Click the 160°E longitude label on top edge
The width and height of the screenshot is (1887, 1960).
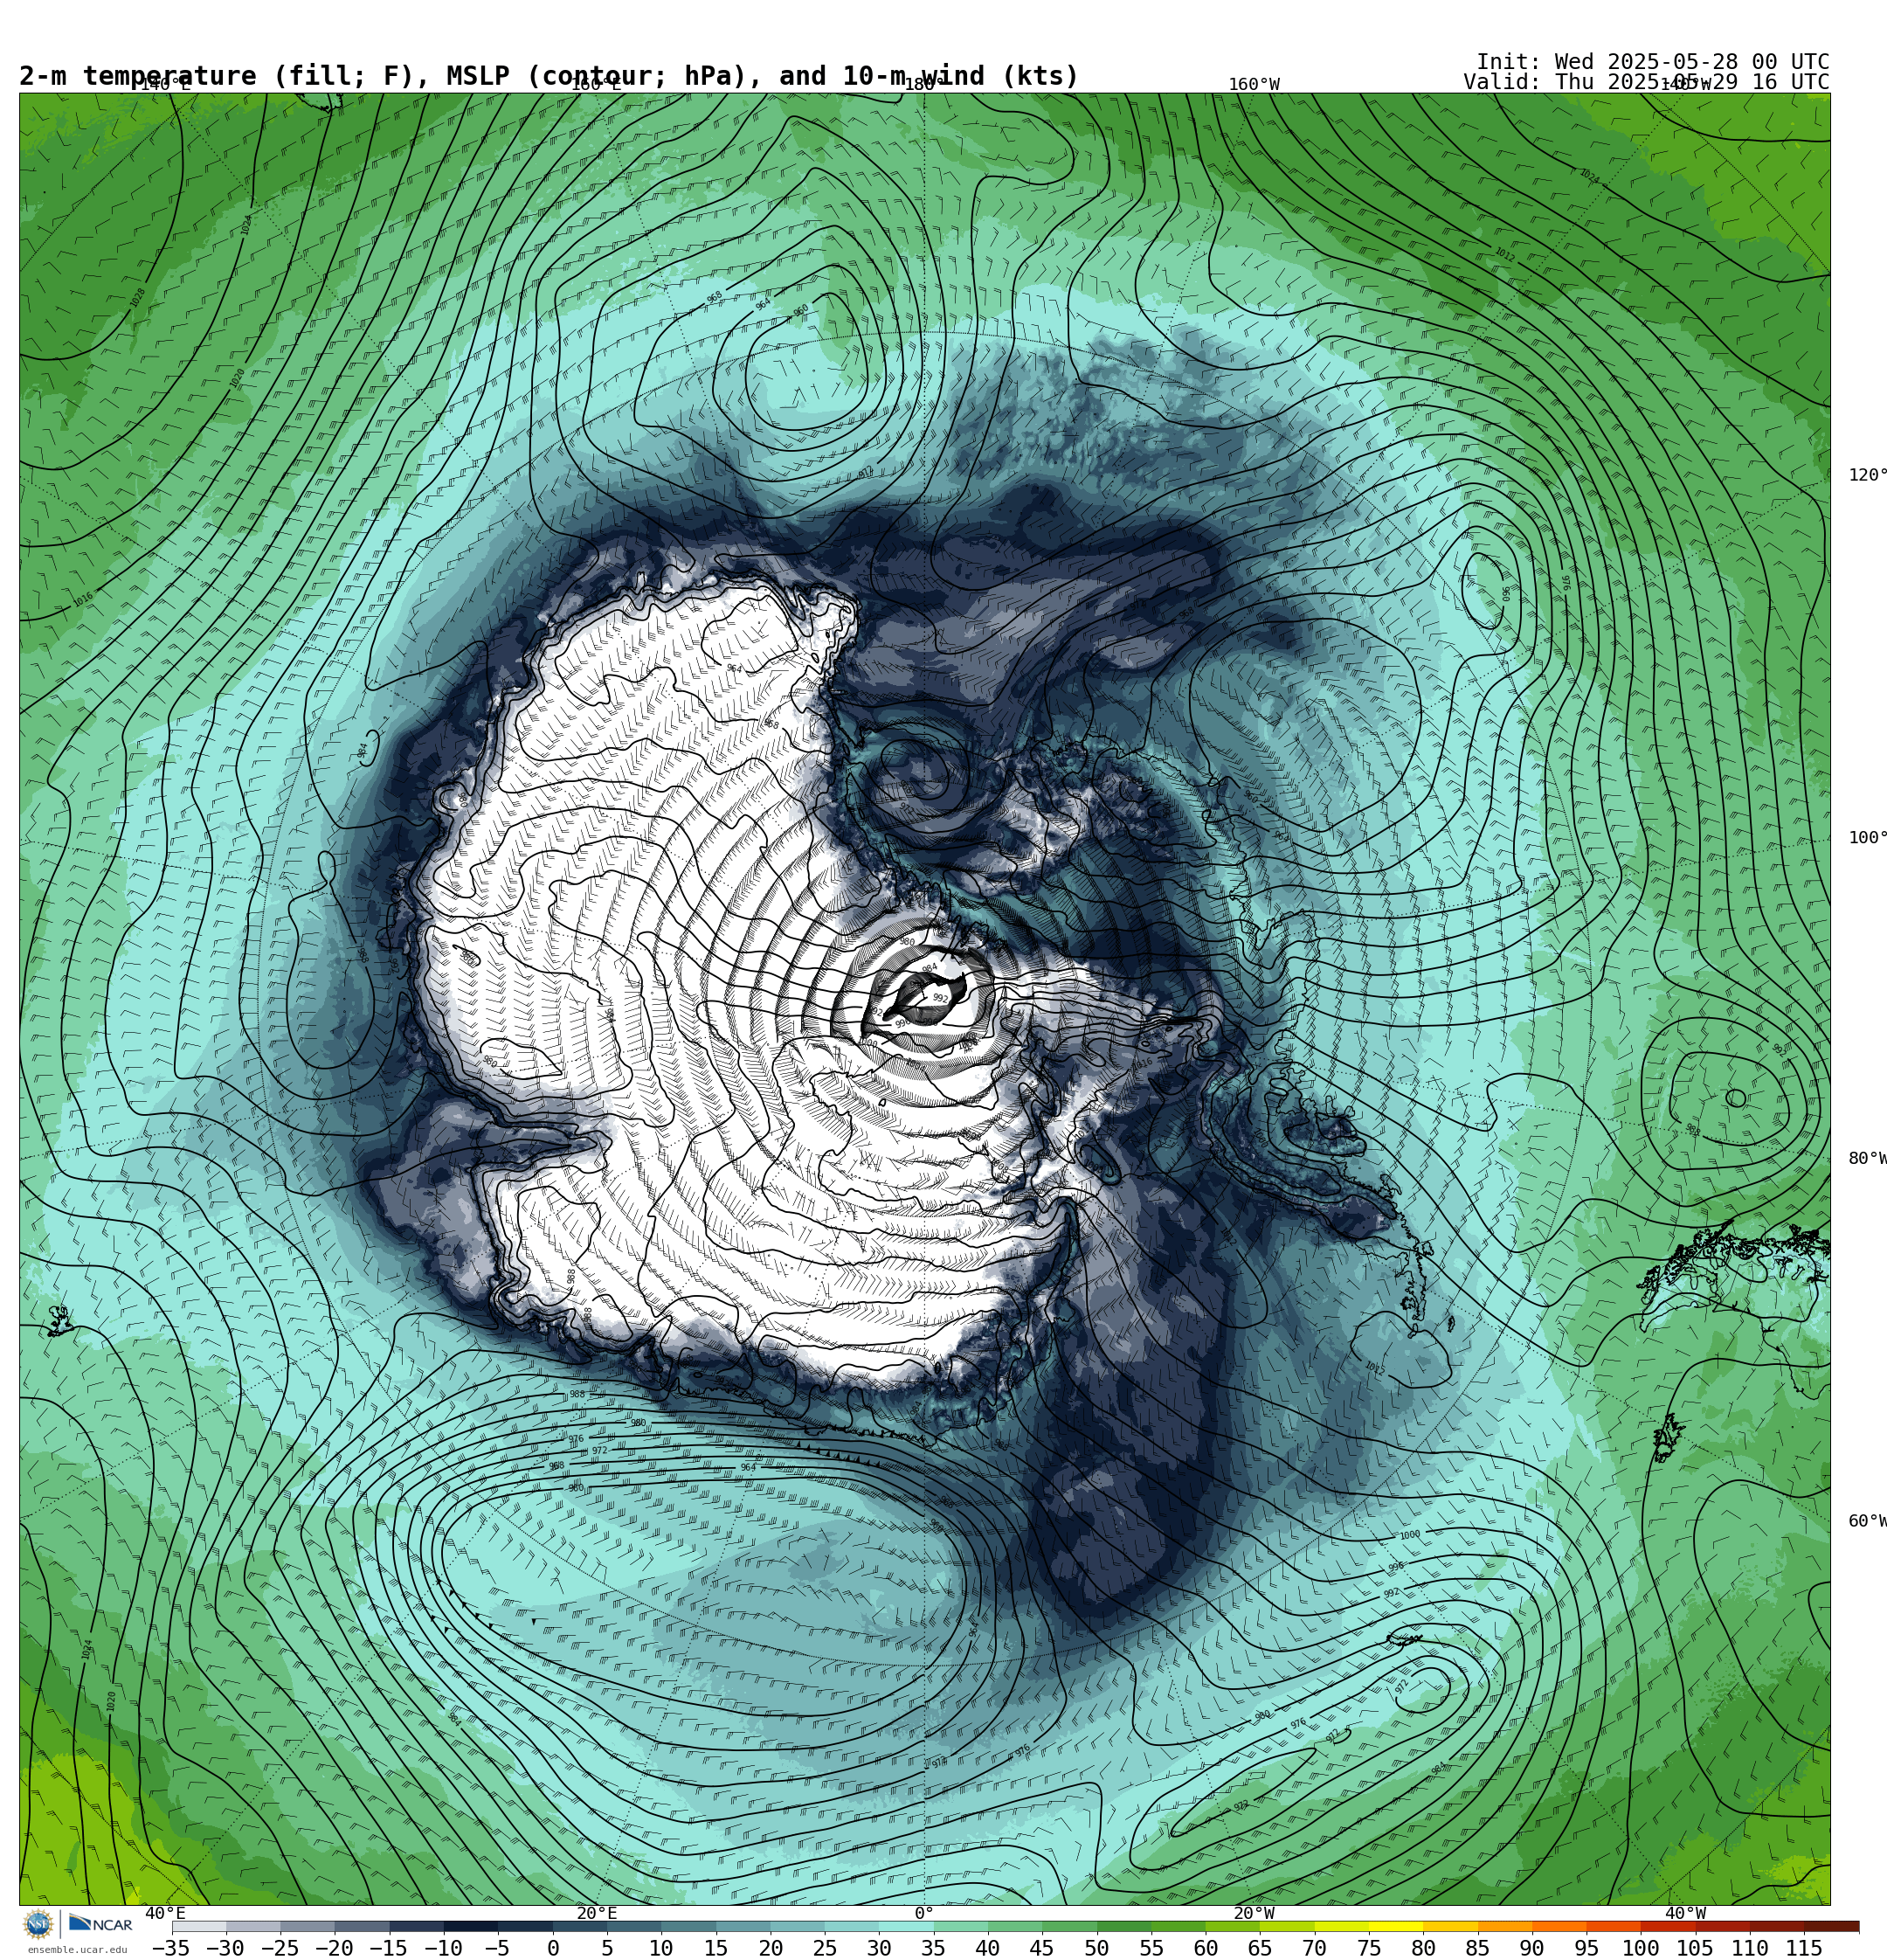coord(596,85)
